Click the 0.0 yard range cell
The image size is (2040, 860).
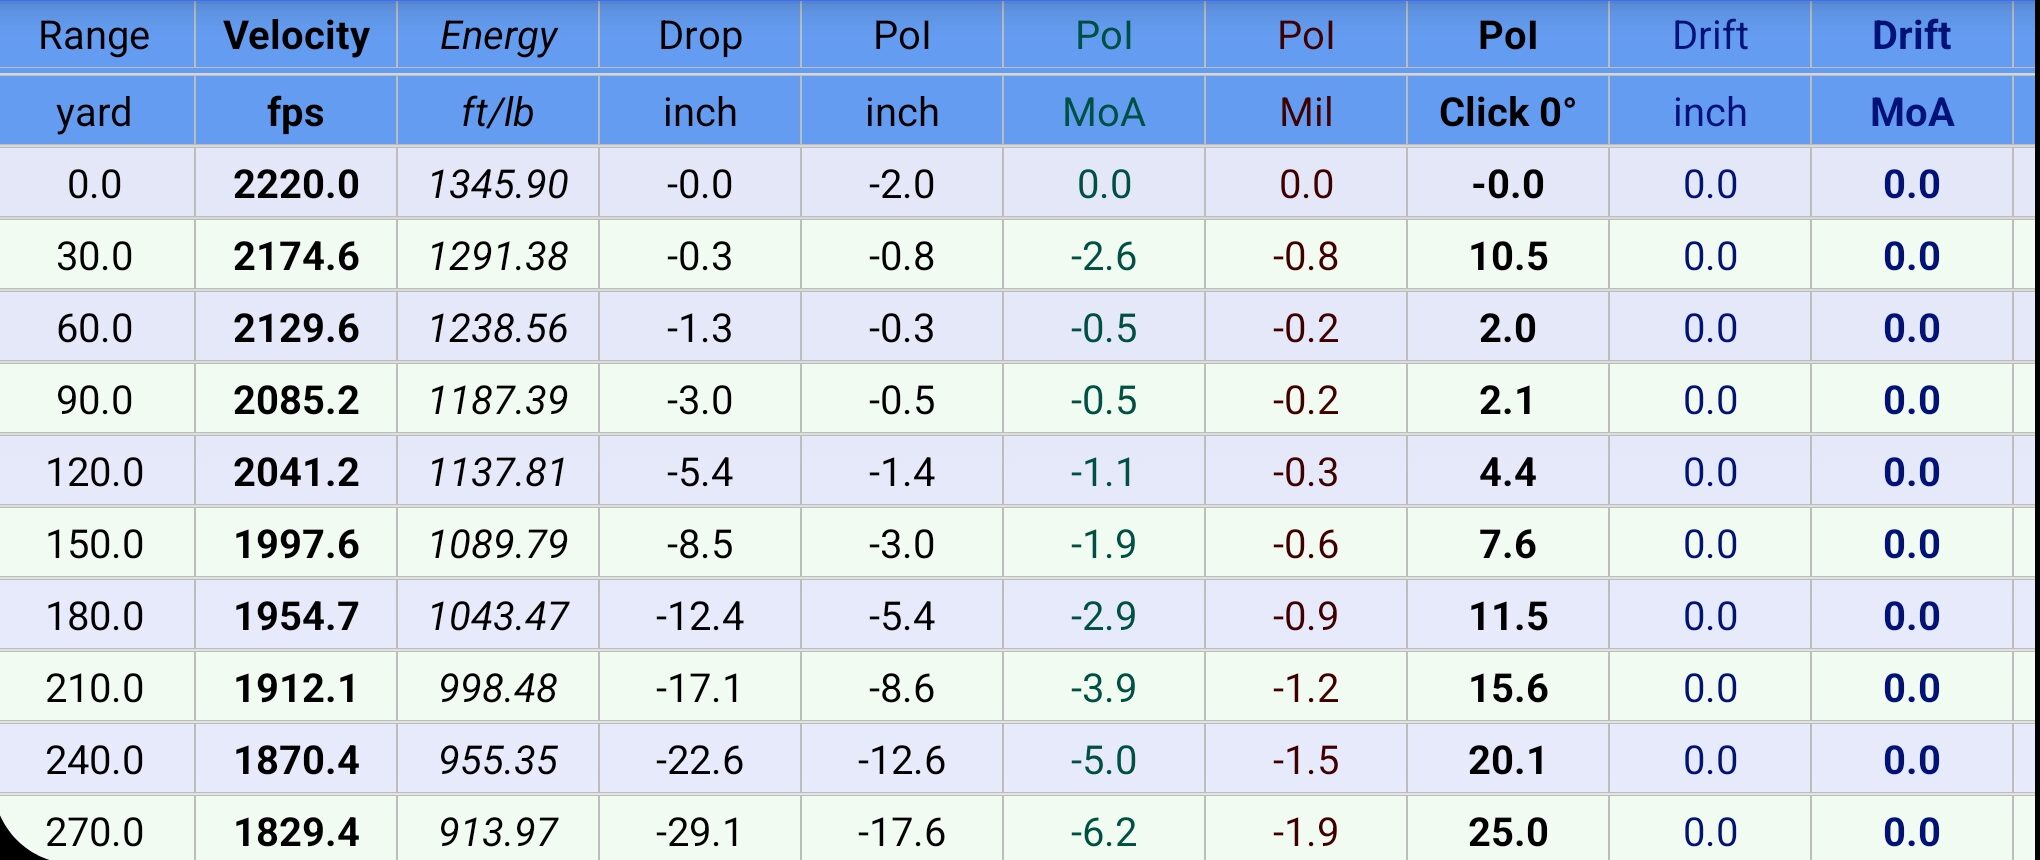point(95,184)
